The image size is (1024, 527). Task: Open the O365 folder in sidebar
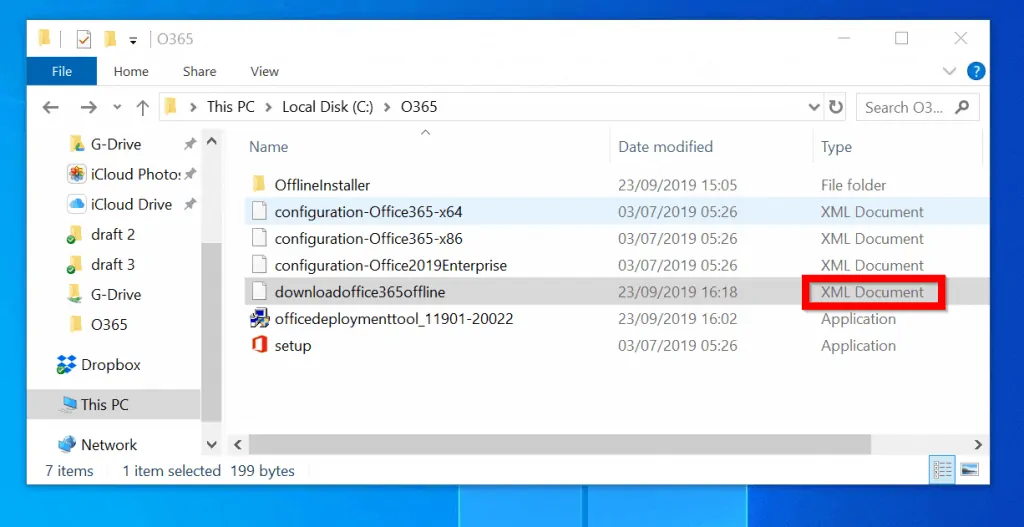pos(109,325)
